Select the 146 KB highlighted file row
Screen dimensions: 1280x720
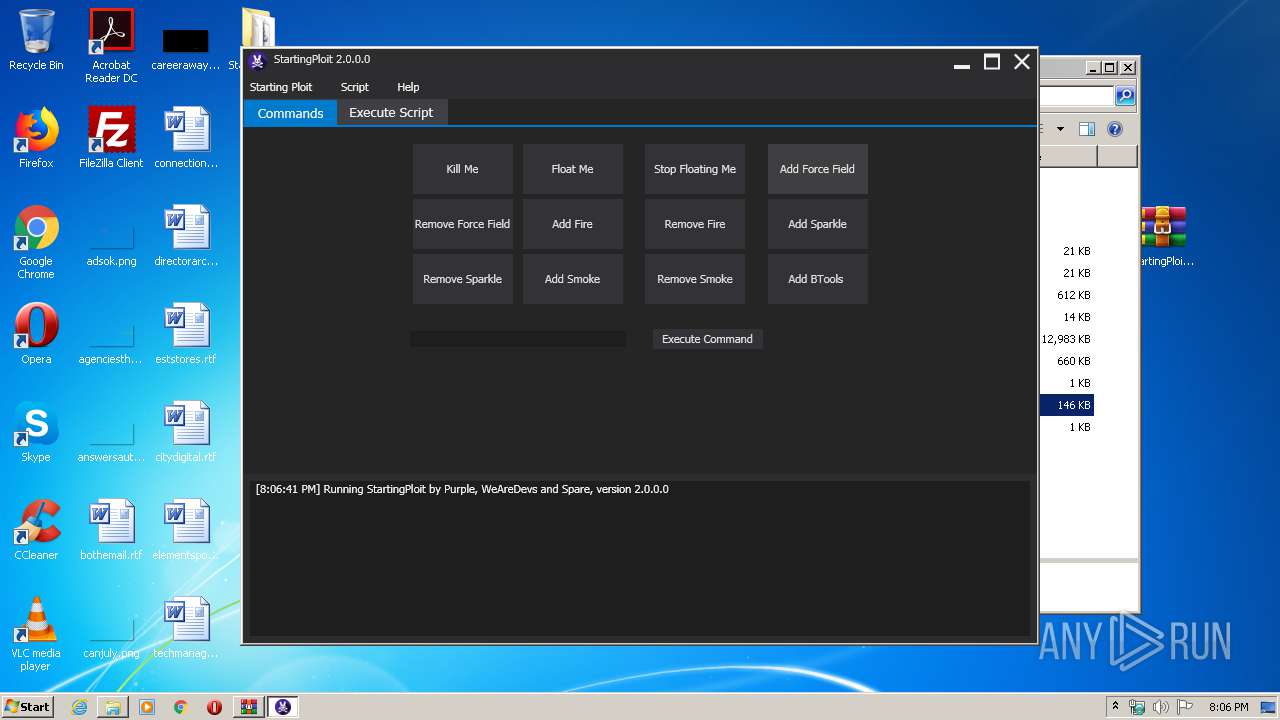[1067, 405]
